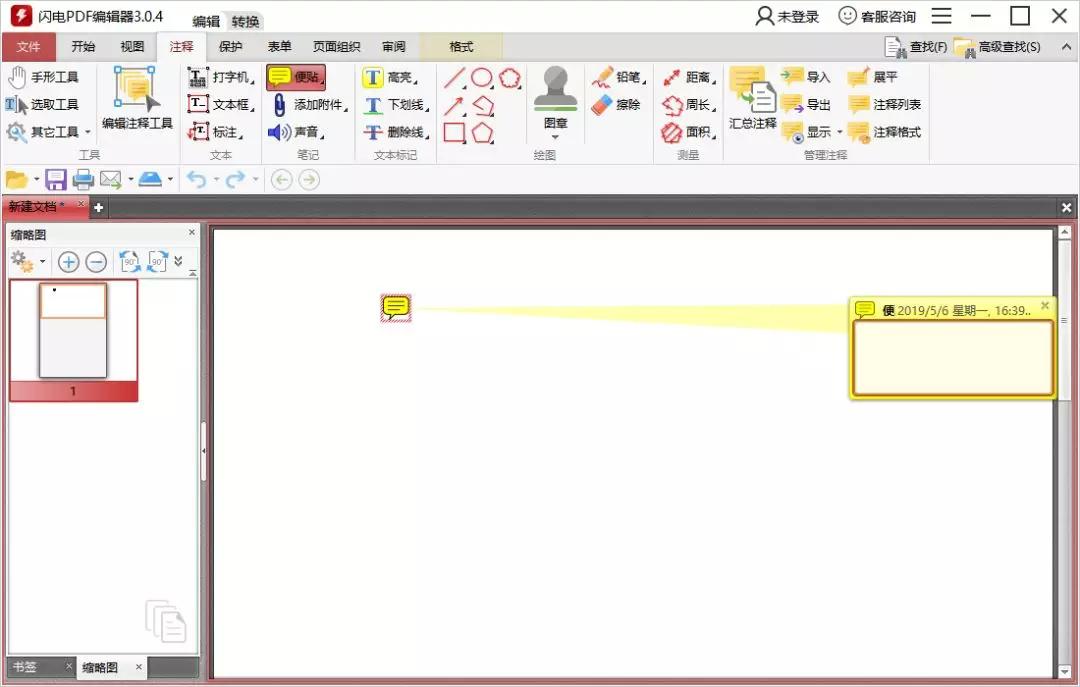Select the cloud shape drawing tool
This screenshot has height=687, width=1080.
click(x=510, y=77)
